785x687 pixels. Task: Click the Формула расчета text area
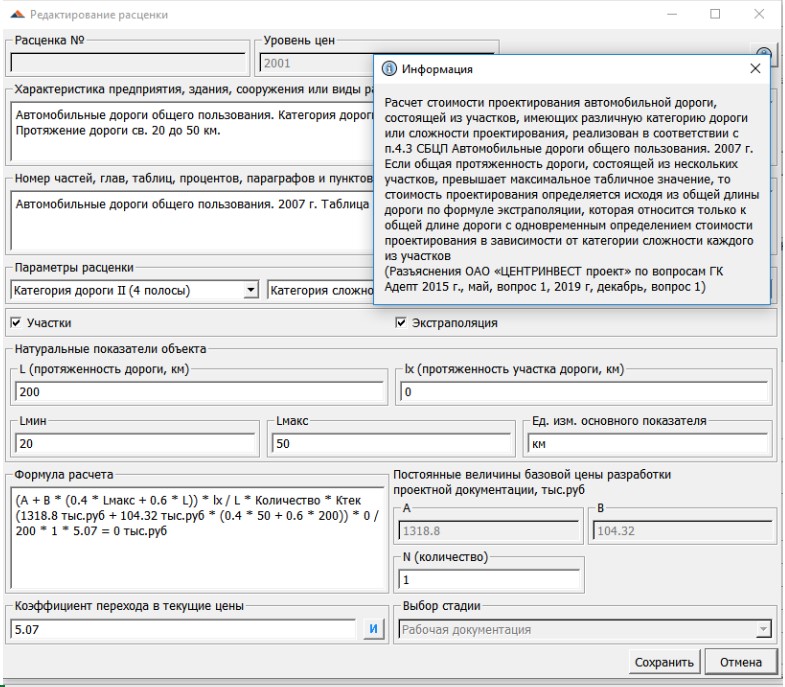(x=197, y=538)
